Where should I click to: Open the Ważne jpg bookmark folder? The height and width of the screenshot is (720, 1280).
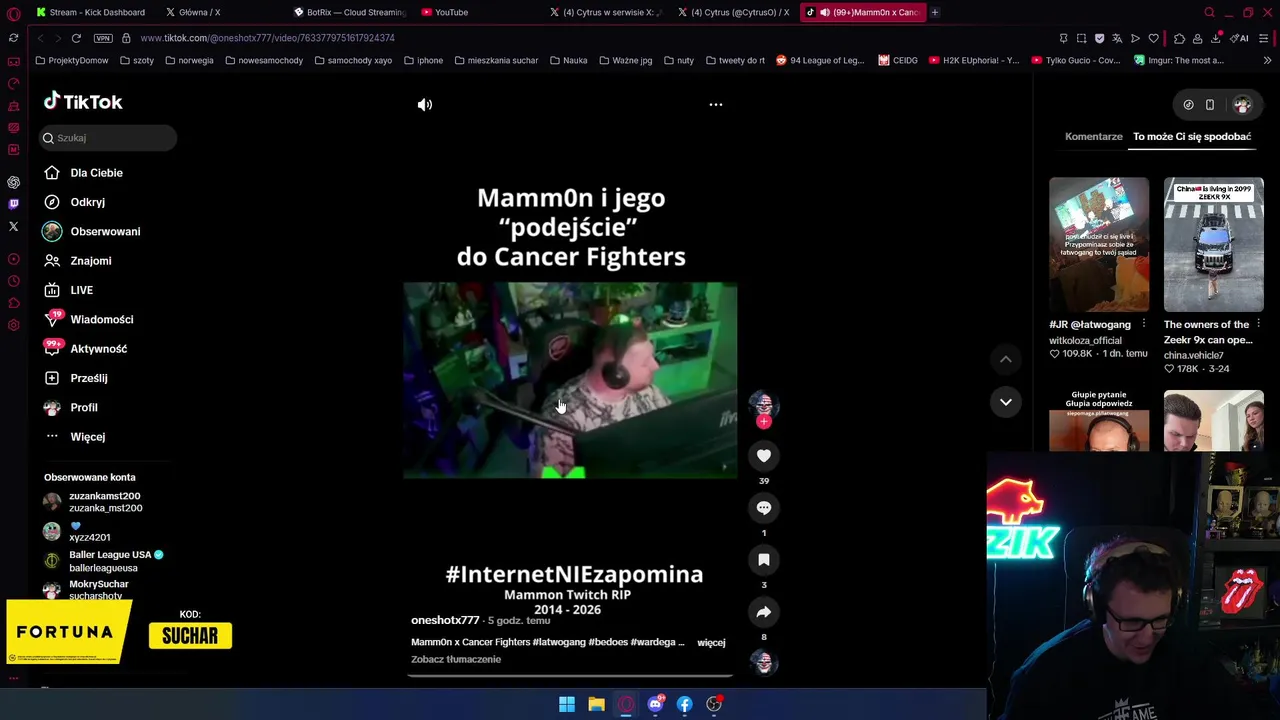point(625,60)
